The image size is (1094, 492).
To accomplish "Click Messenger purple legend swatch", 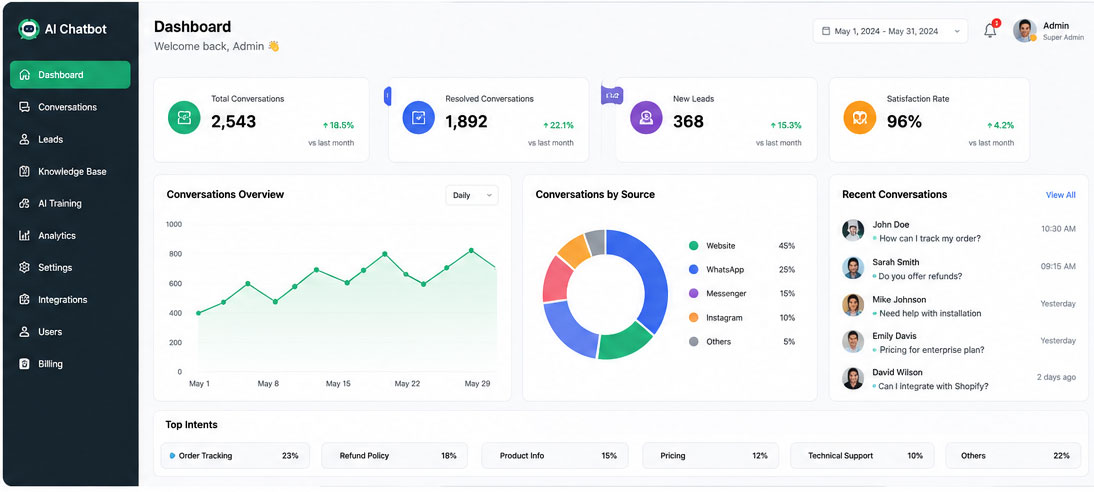I will [694, 293].
